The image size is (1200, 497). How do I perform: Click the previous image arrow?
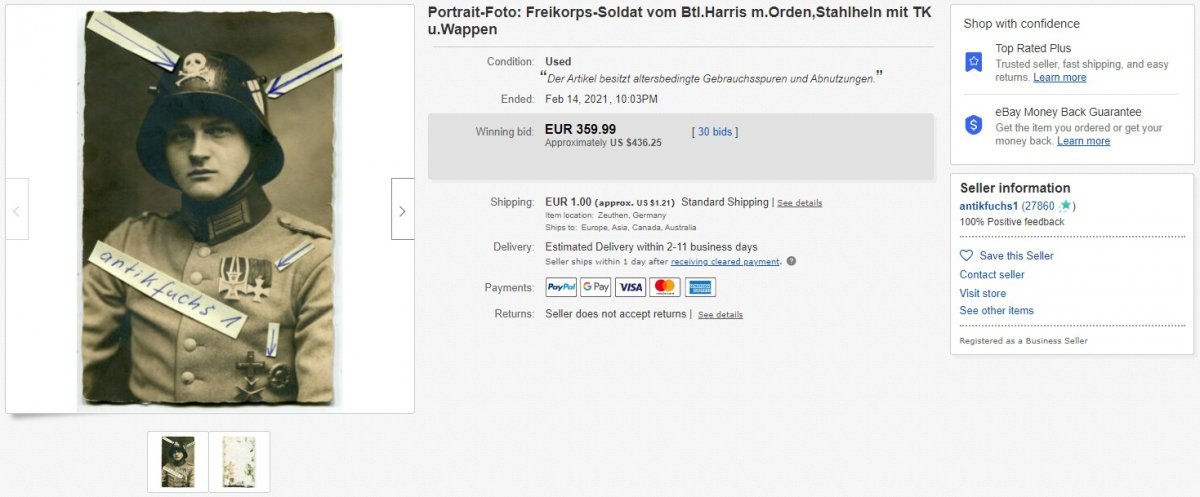coord(16,210)
